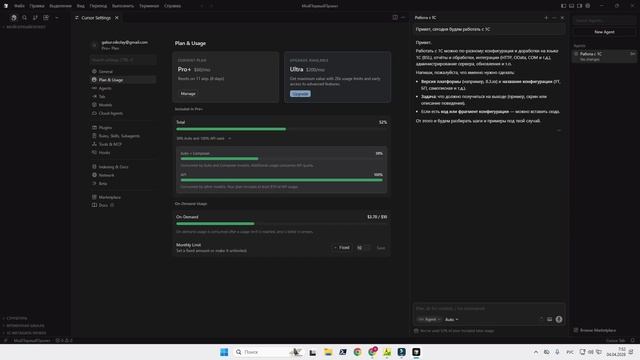Click the New Agent button

[x=604, y=32]
